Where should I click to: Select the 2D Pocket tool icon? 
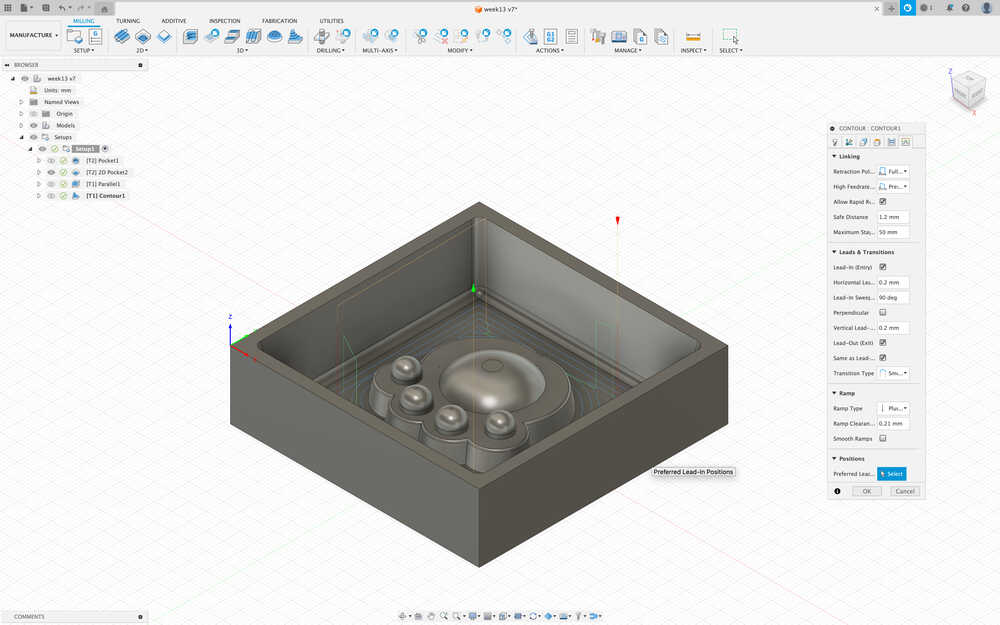click(143, 36)
